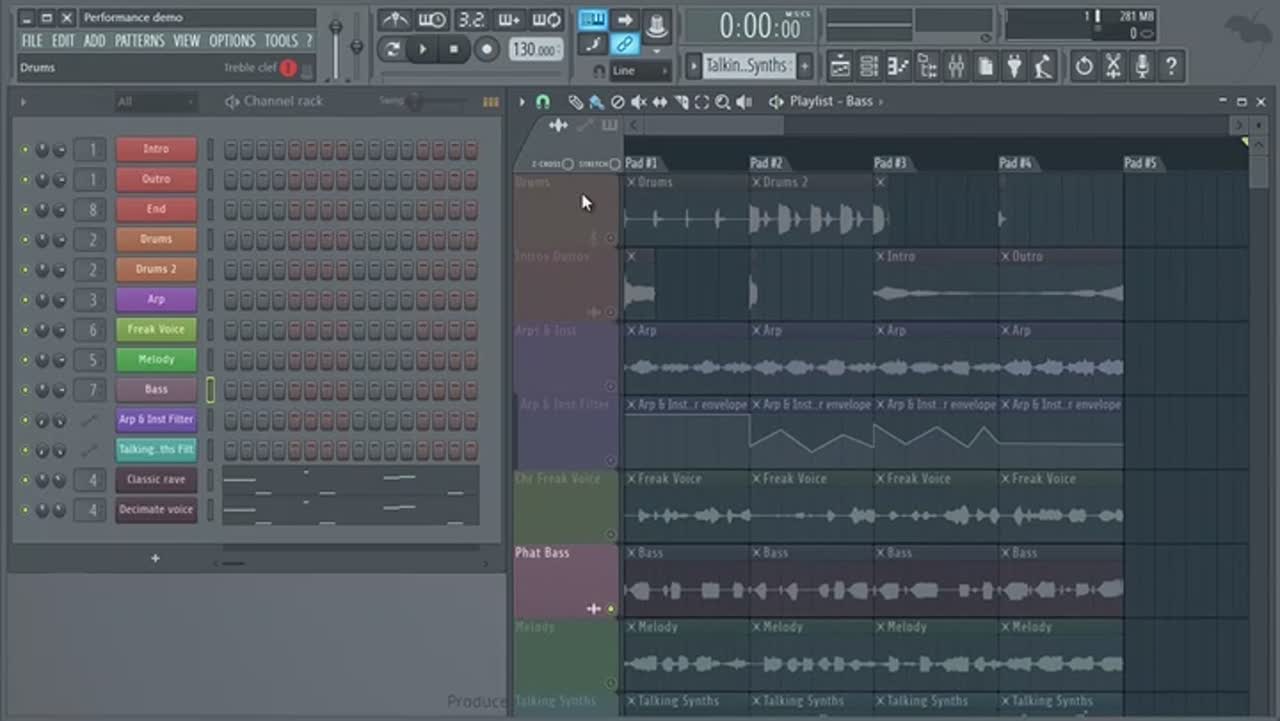Select the Freak Voice channel button

click(x=156, y=329)
